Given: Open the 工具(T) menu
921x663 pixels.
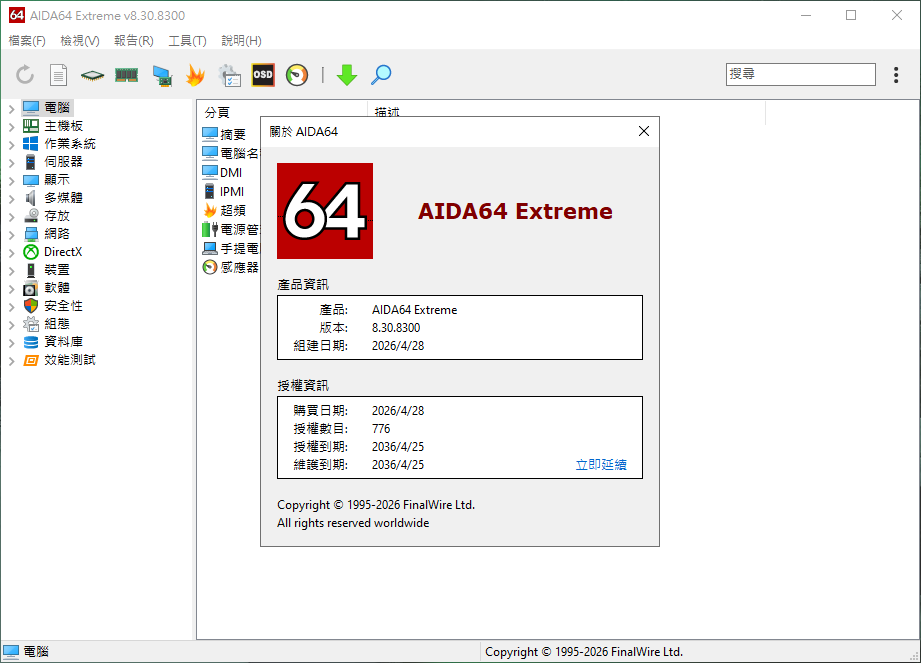Looking at the screenshot, I should point(187,41).
